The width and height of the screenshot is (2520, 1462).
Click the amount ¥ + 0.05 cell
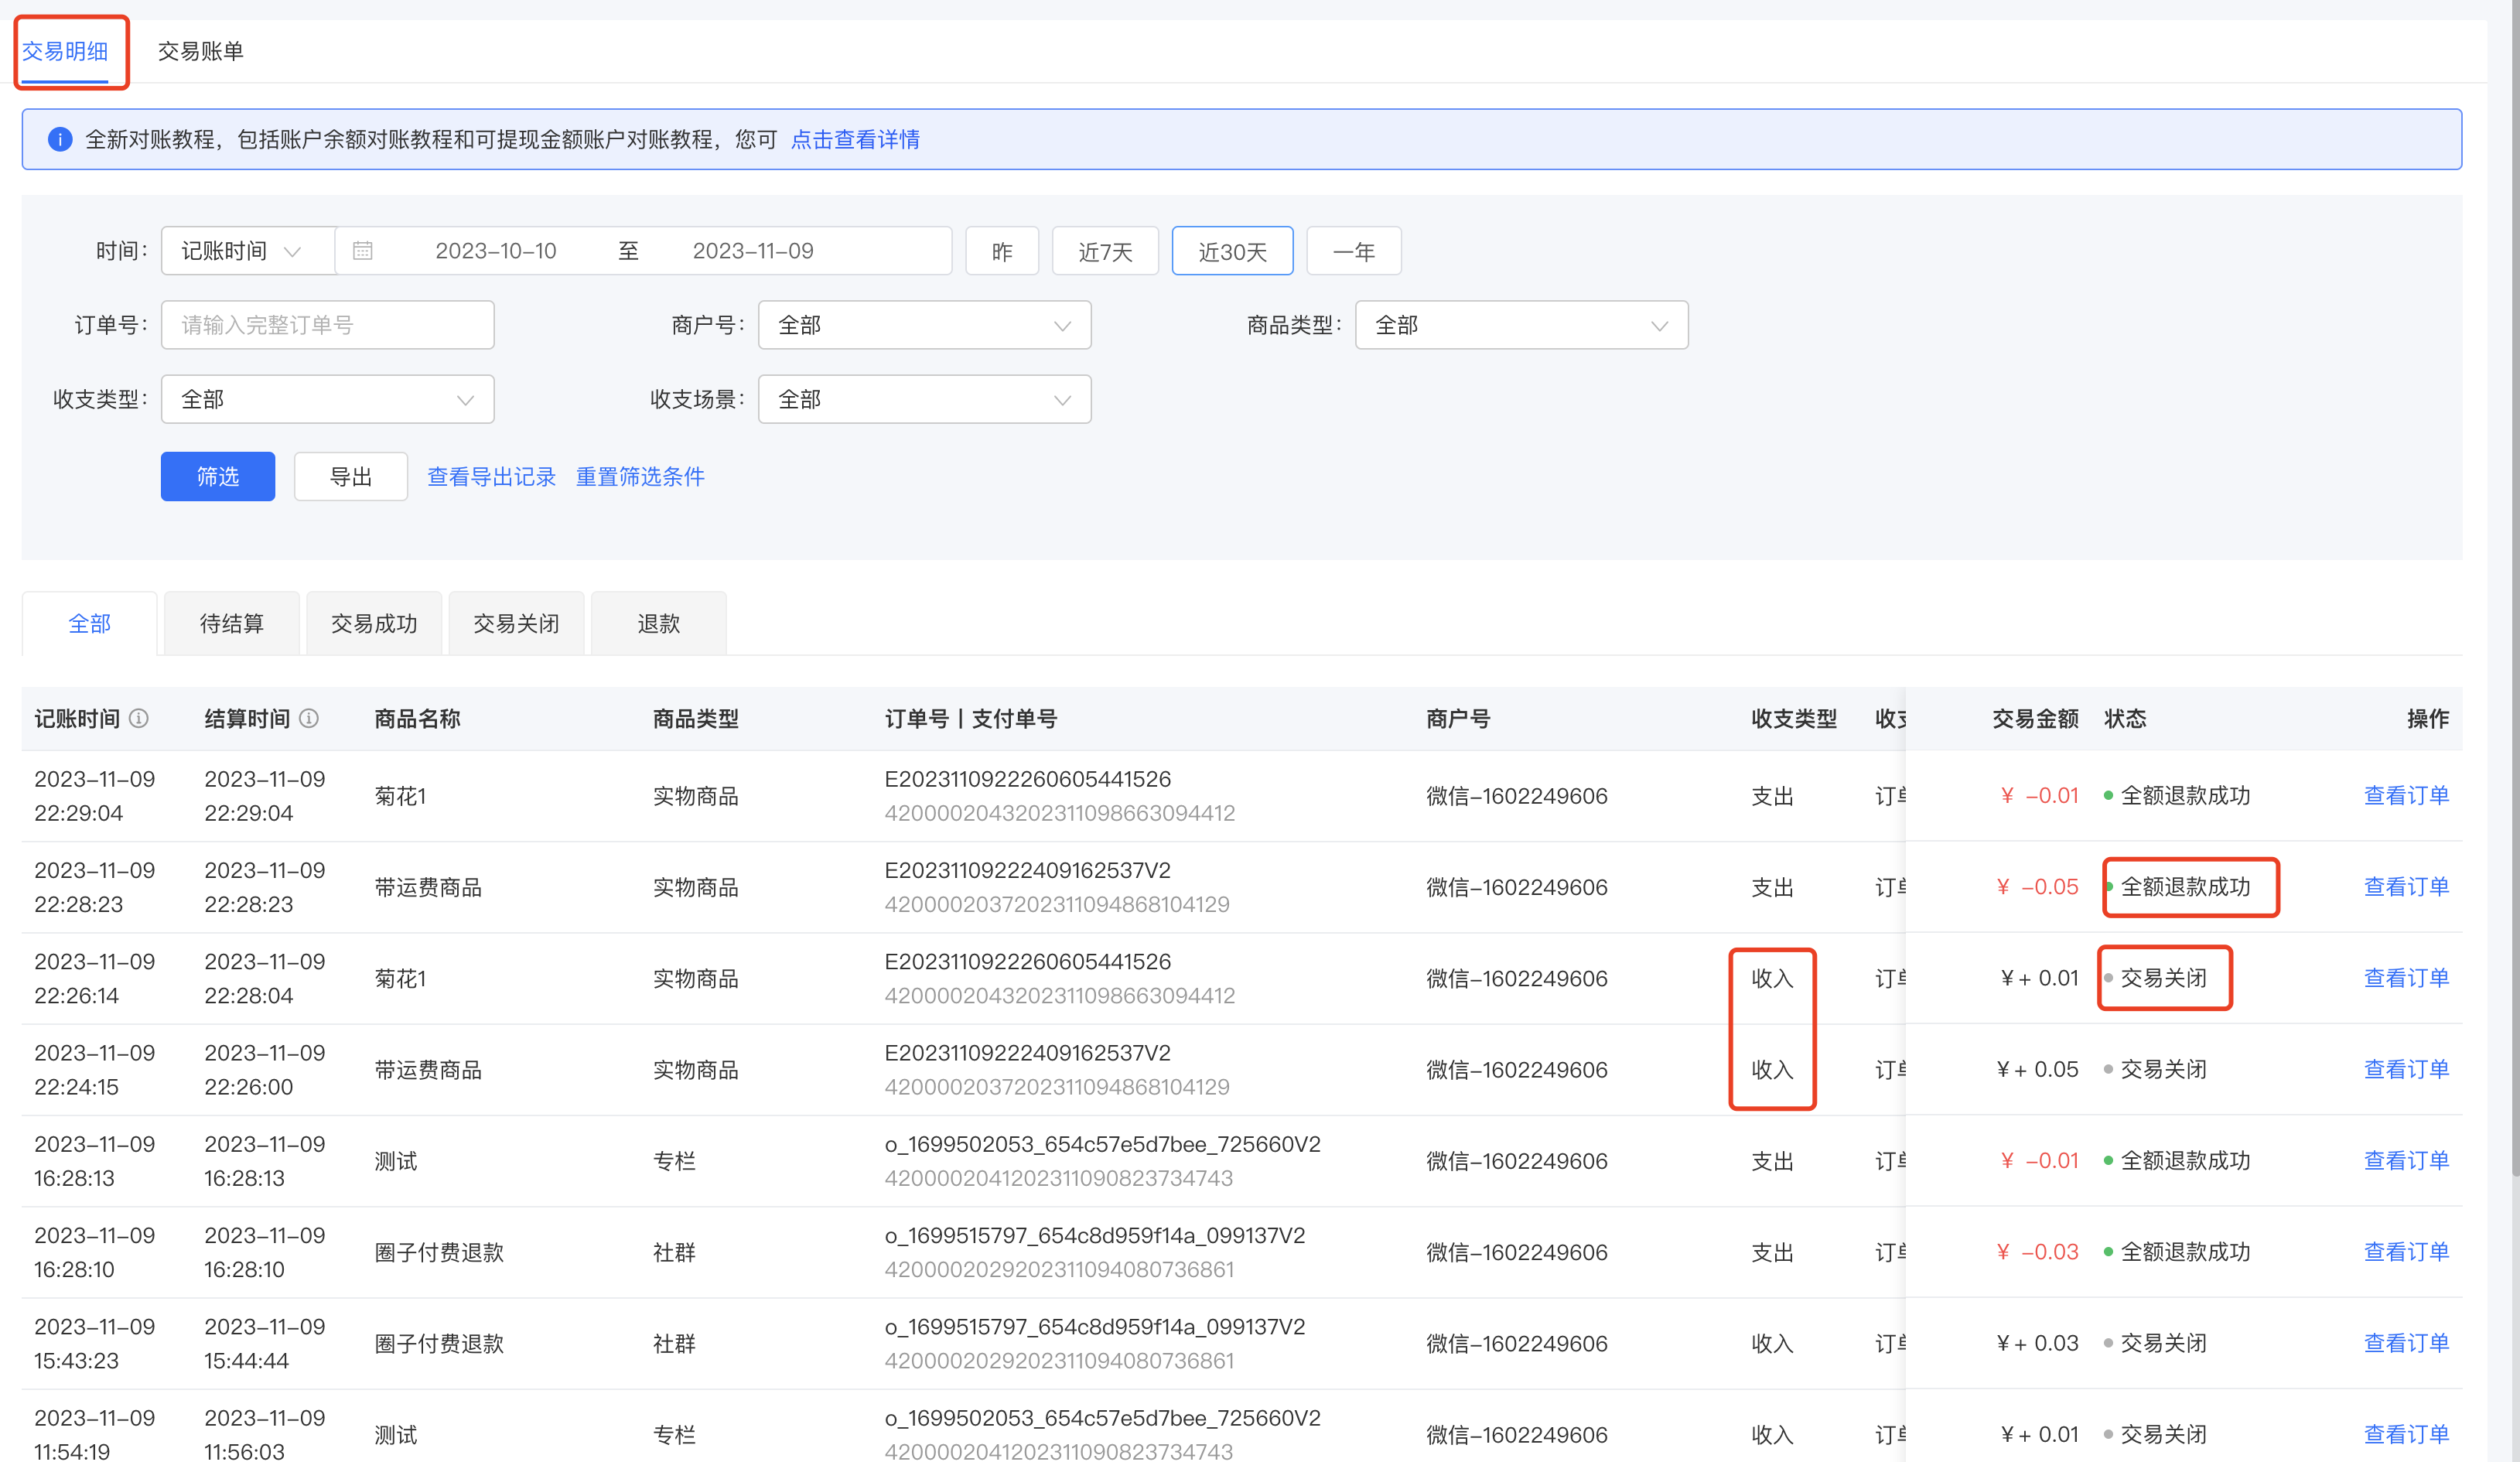tap(2037, 1069)
